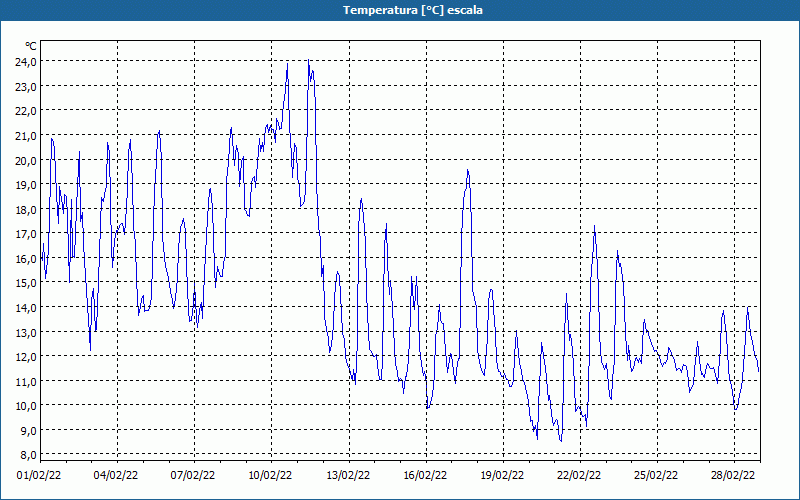800x500 pixels.
Task: Select the 16/02/22 date label
Action: tap(425, 475)
